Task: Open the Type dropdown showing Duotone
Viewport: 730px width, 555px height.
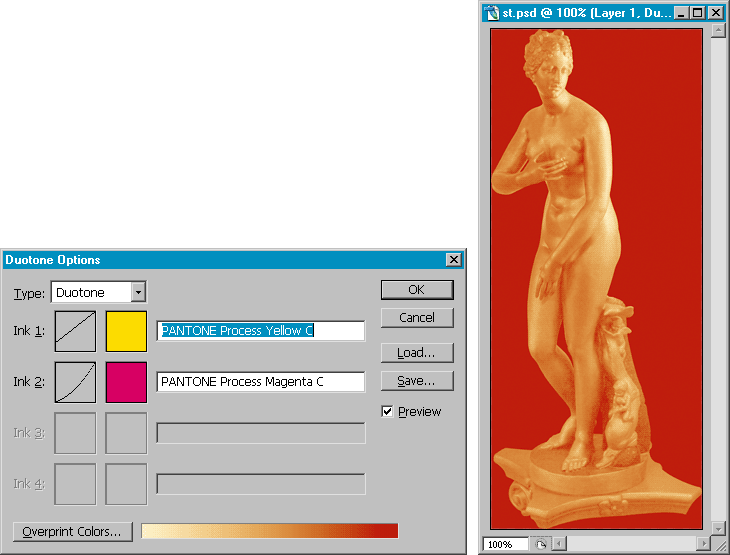Action: pyautogui.click(x=99, y=292)
